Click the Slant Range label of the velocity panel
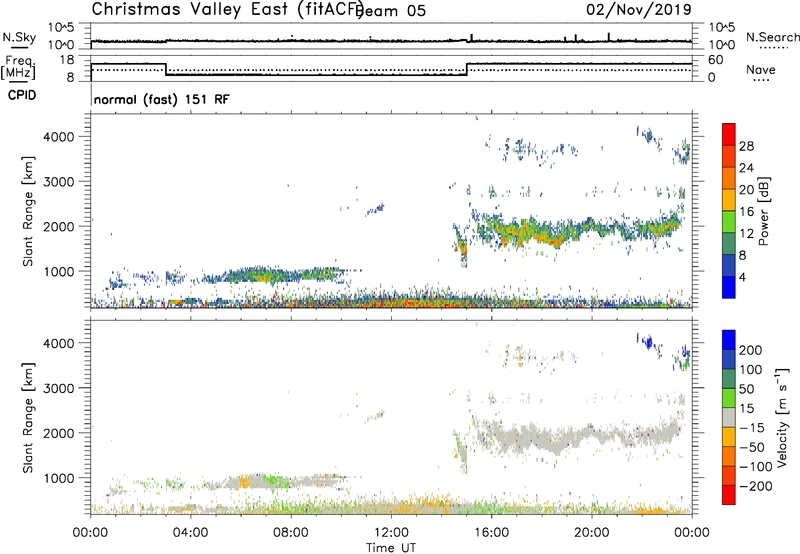The height and width of the screenshot is (554, 800). click(28, 418)
